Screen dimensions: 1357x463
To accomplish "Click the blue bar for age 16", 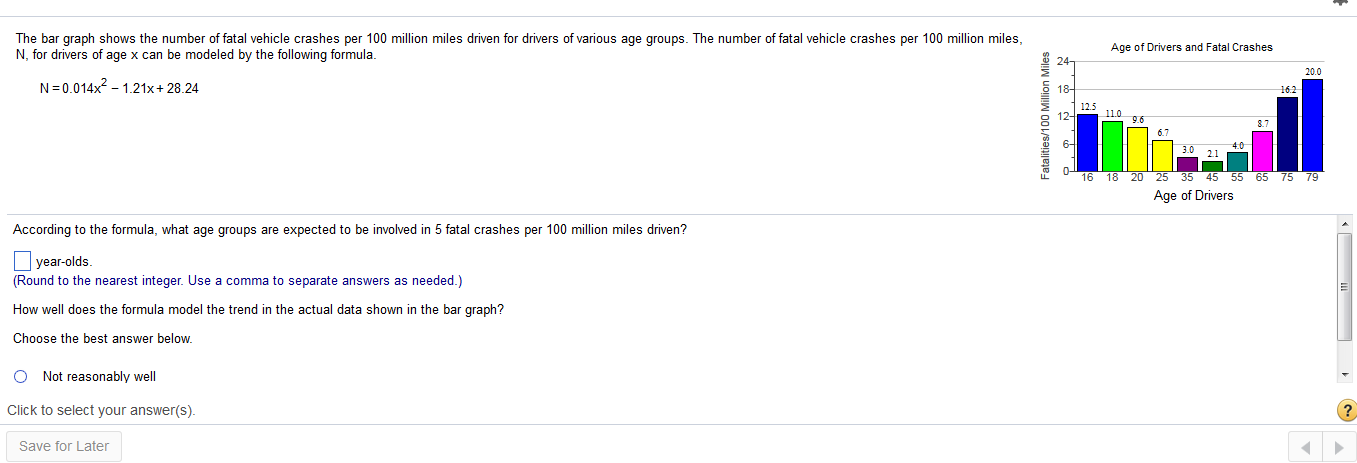I will click(x=1087, y=143).
